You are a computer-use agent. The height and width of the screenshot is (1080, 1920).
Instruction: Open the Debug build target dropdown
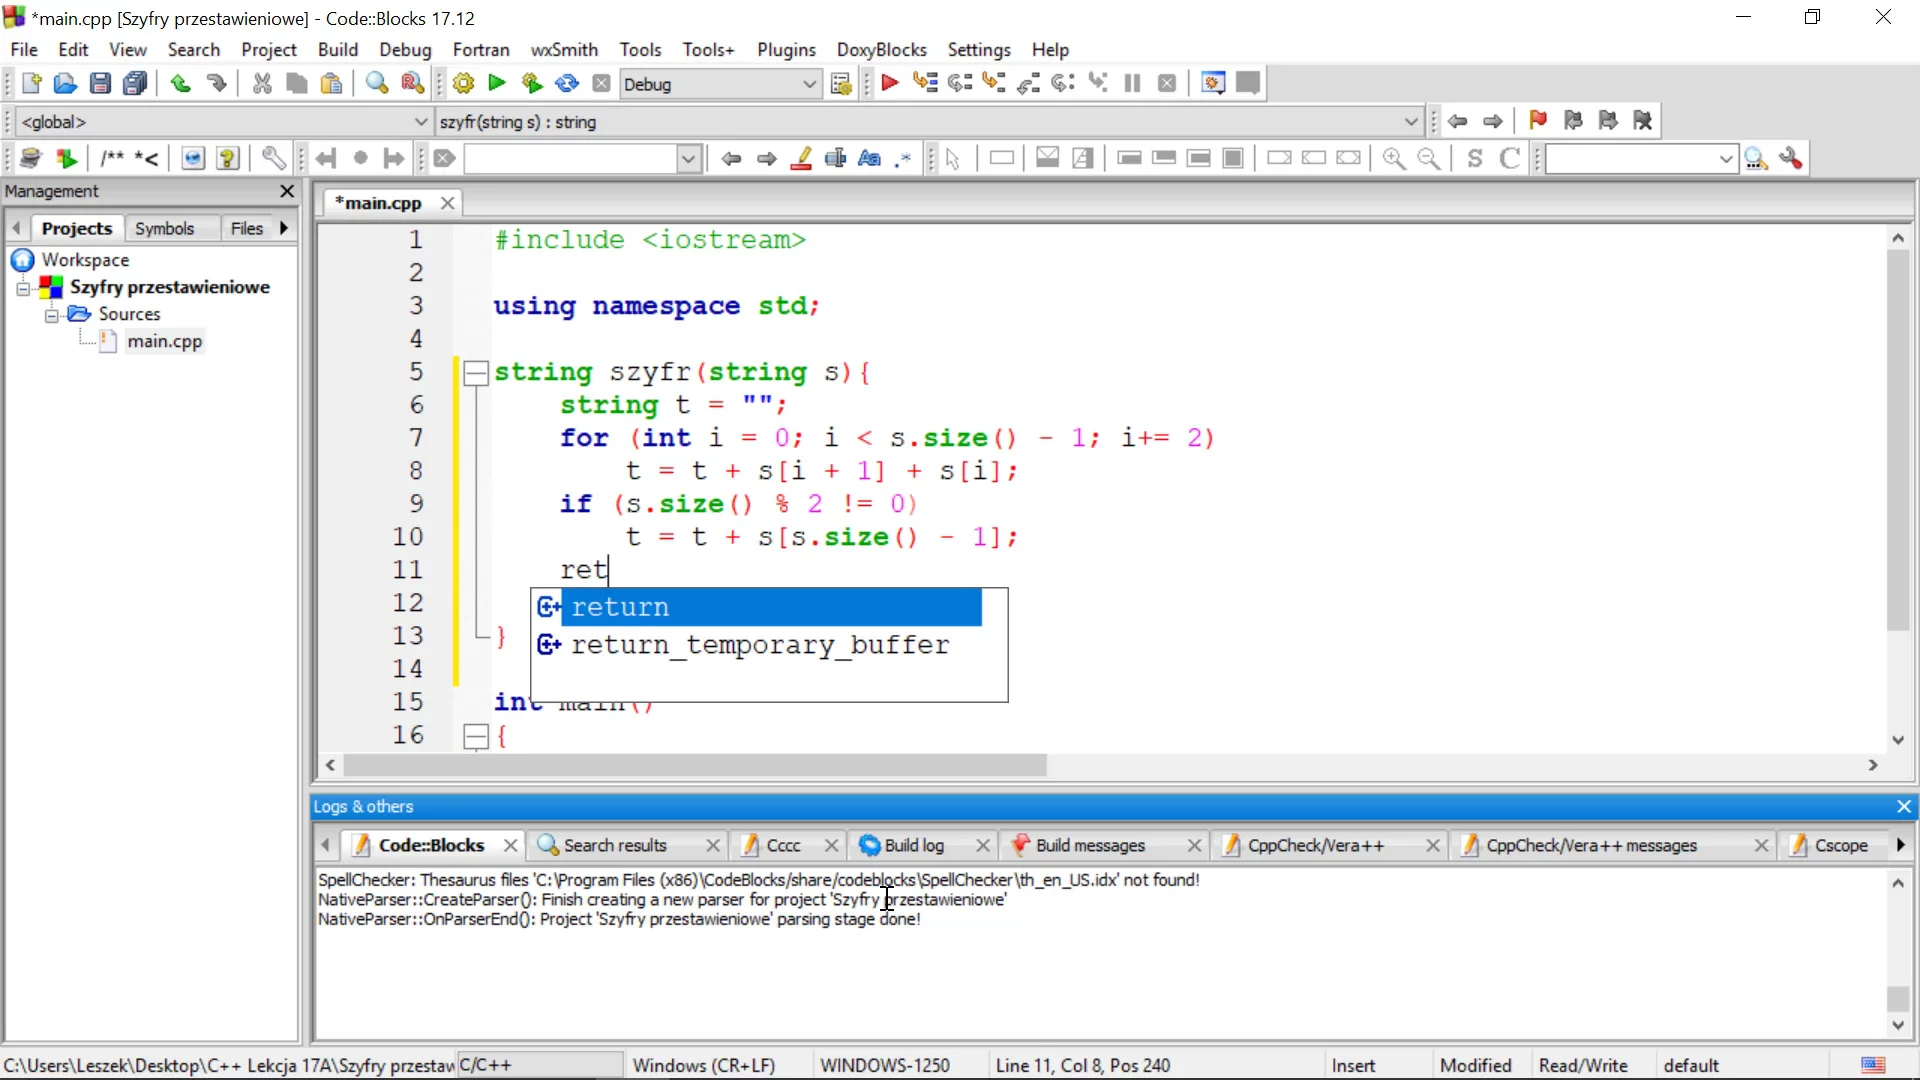810,84
